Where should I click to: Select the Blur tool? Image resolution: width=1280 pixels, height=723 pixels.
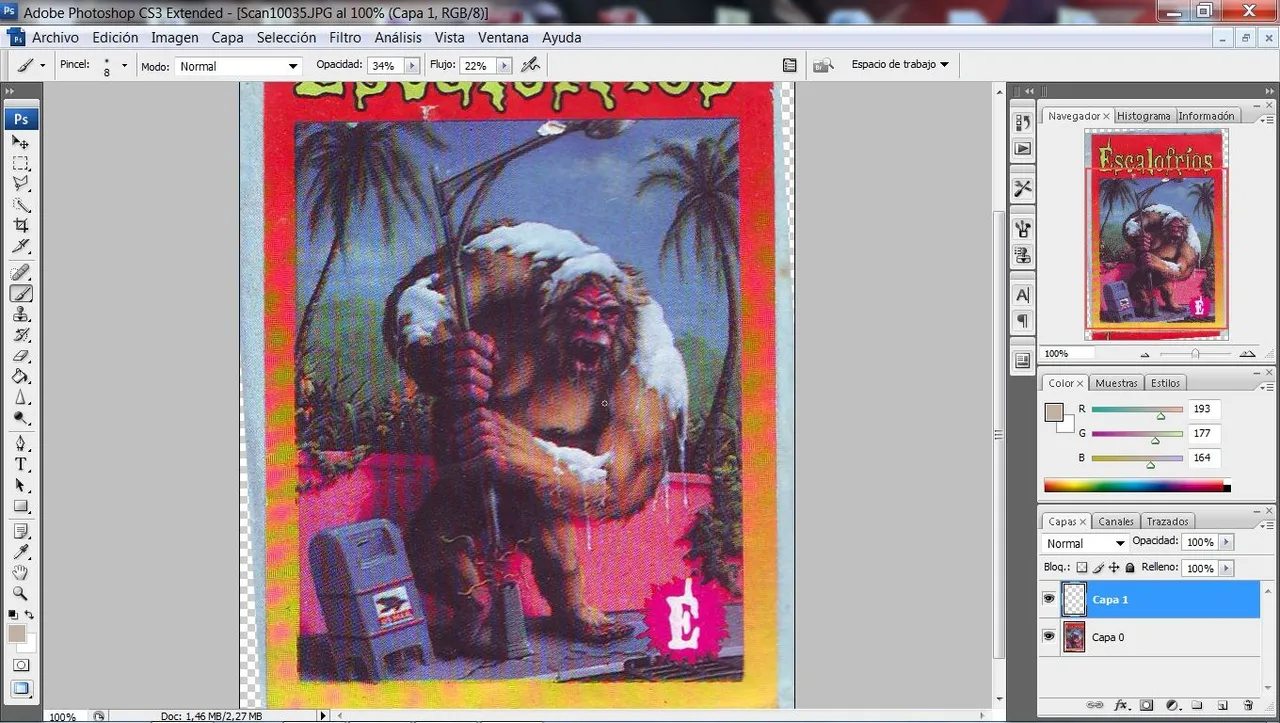click(21, 397)
